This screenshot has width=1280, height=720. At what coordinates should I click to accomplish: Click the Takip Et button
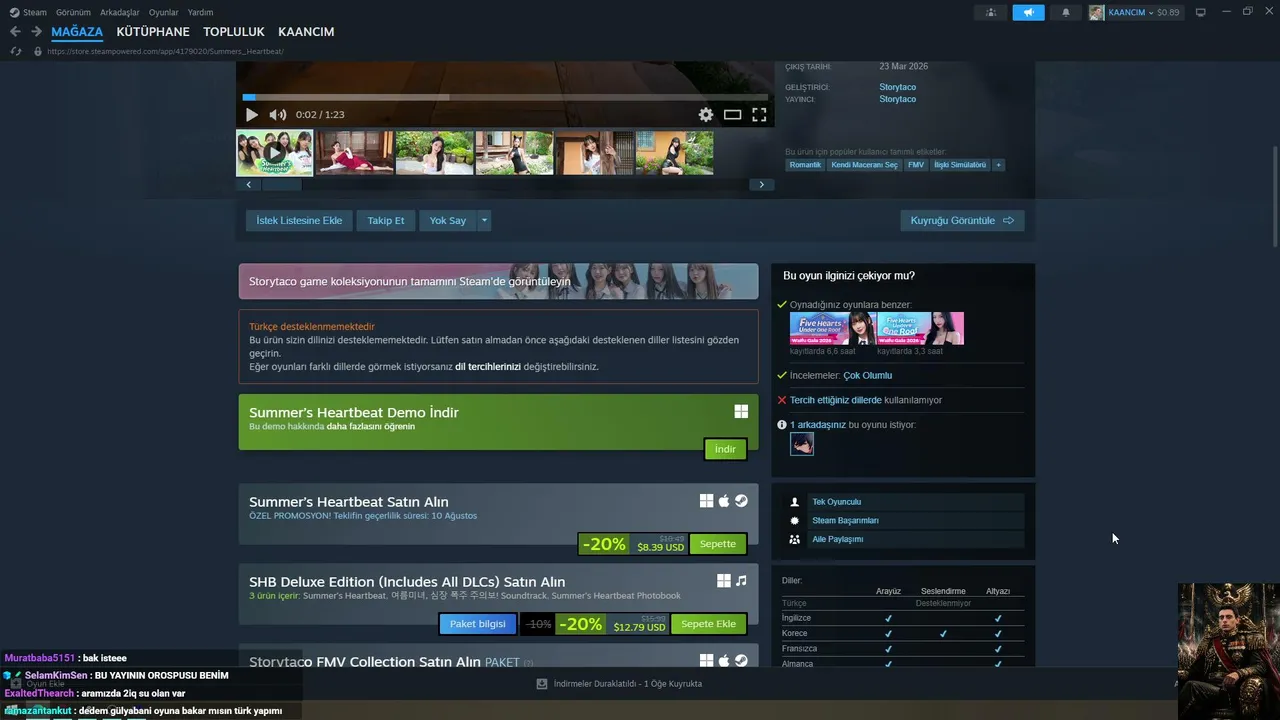pyautogui.click(x=386, y=220)
